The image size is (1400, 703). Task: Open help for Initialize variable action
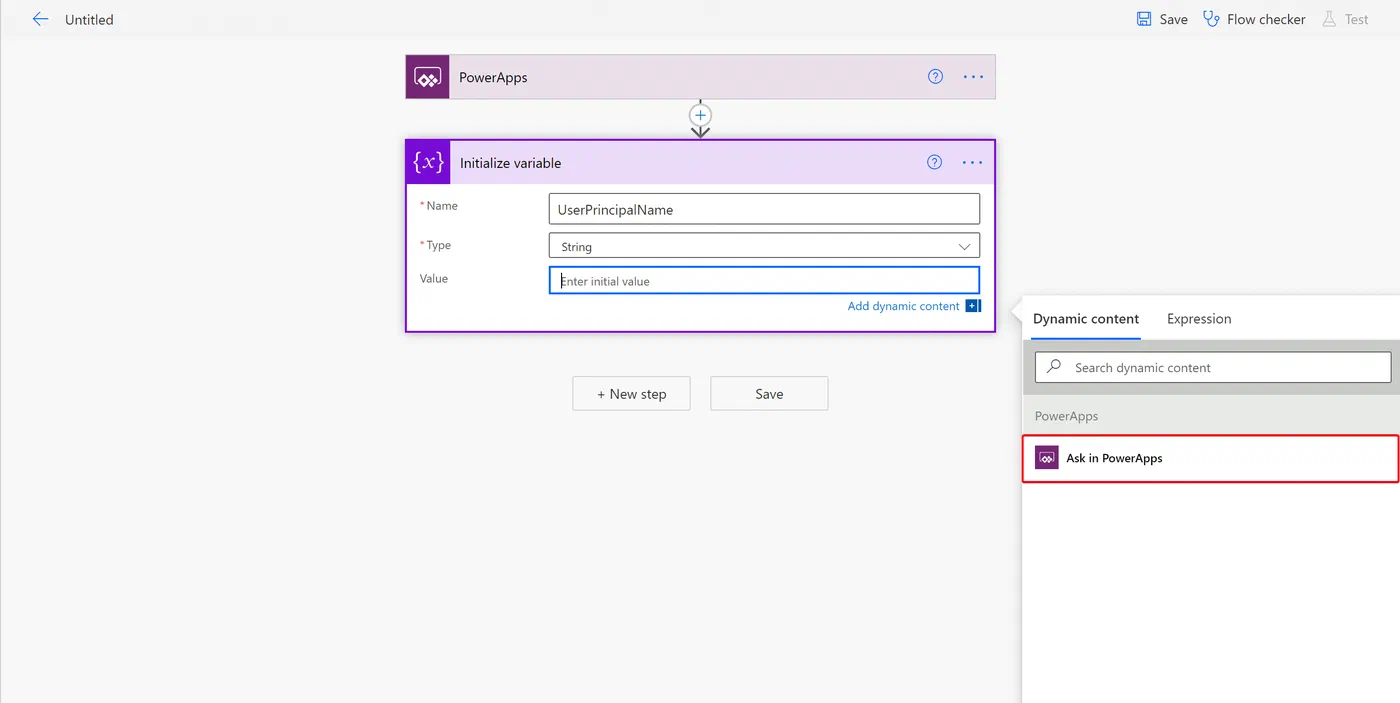(x=934, y=162)
